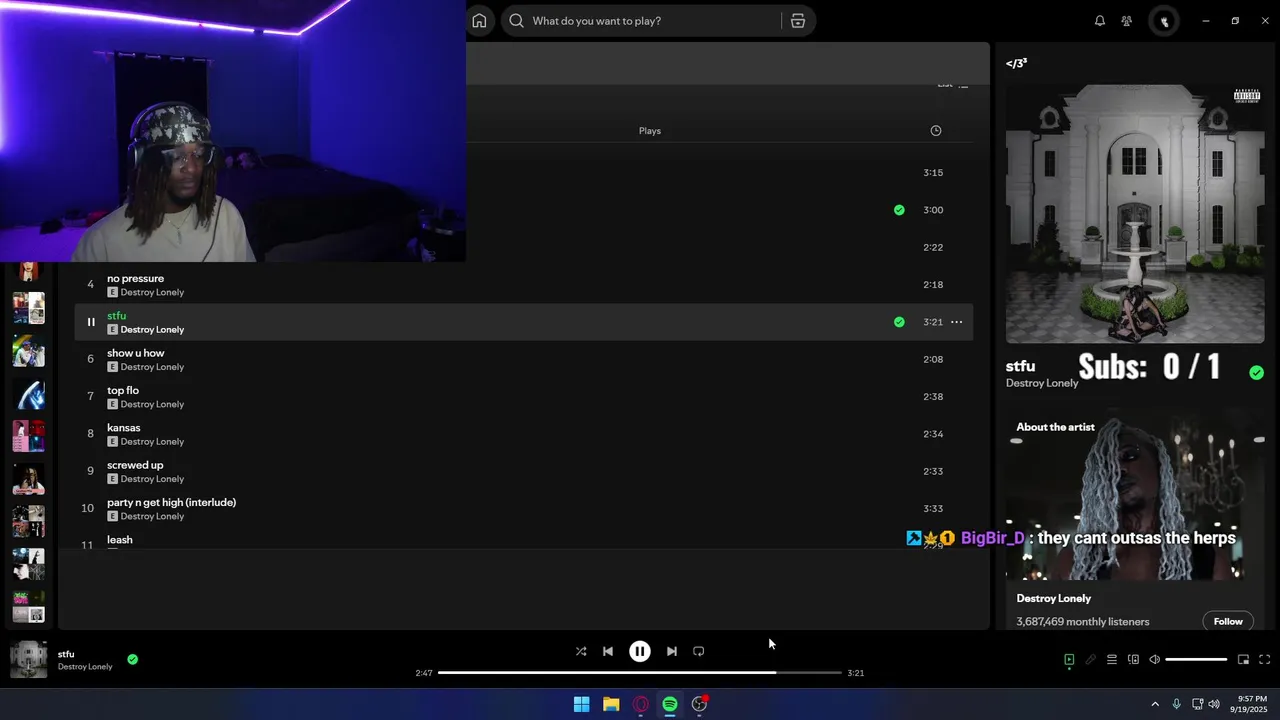Open Opera GX browser from taskbar
Viewport: 1280px width, 720px height.
coord(641,704)
